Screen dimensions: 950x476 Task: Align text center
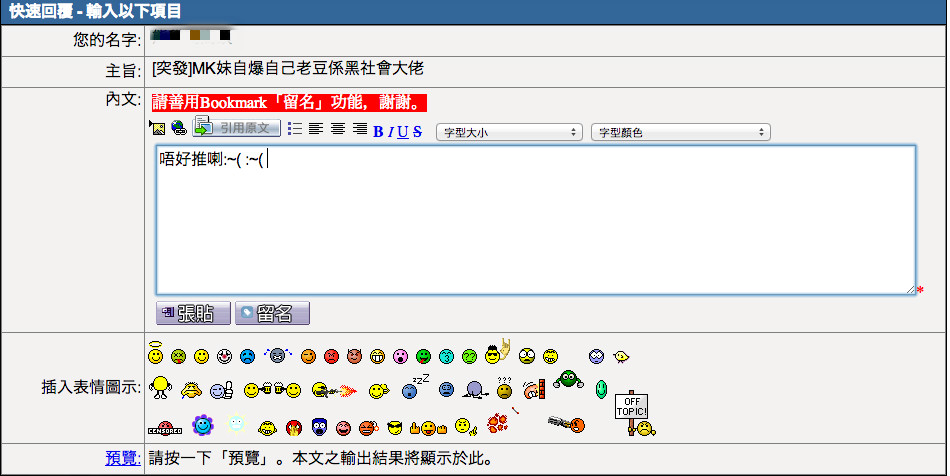point(337,128)
